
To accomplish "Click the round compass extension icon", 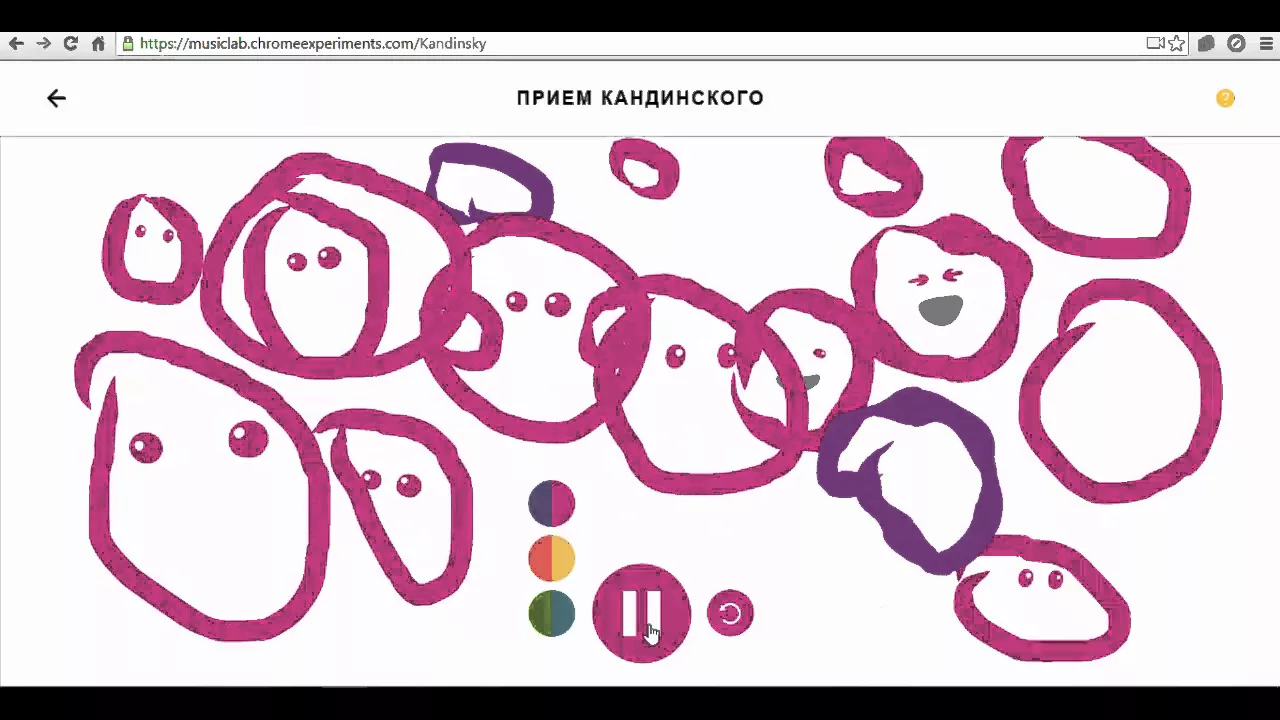I will [x=1237, y=43].
